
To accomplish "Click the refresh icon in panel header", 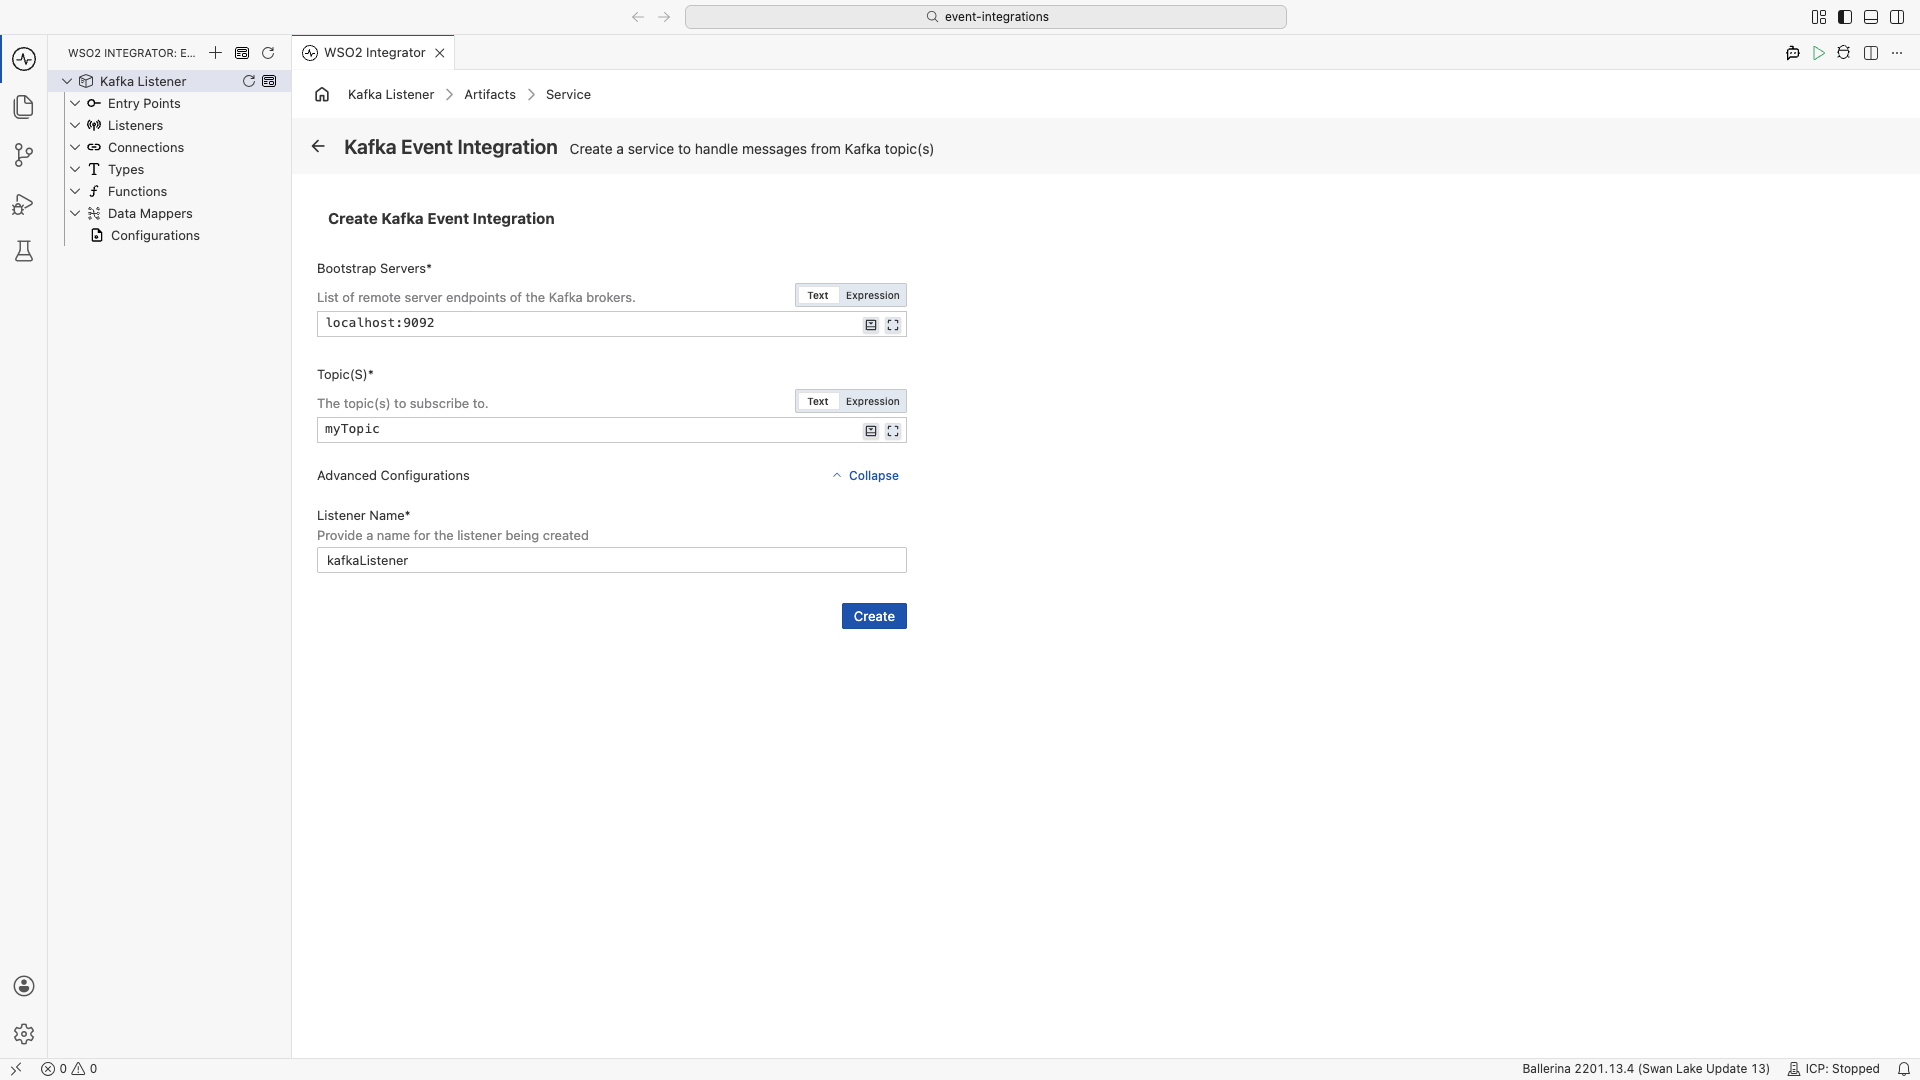I will (x=268, y=53).
